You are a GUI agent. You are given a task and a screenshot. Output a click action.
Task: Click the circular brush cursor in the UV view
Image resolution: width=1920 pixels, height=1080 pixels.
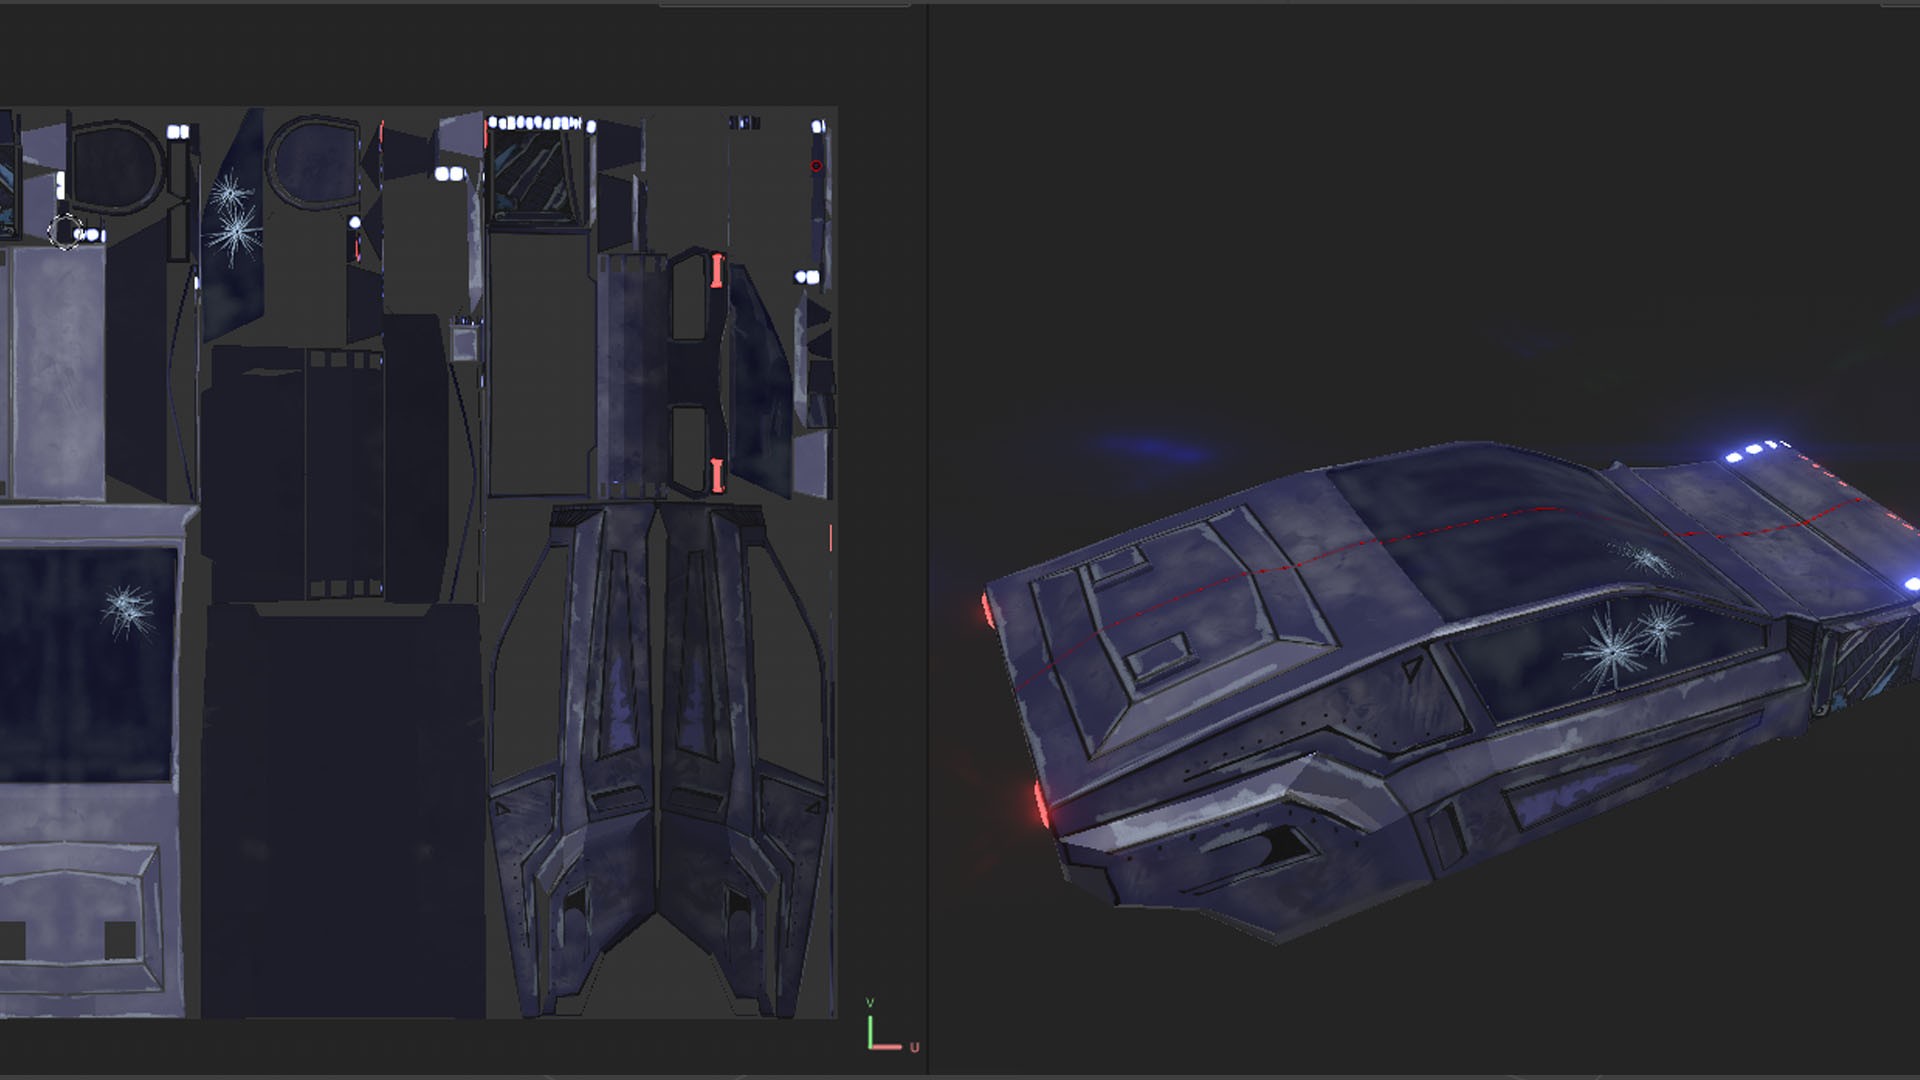[65, 232]
